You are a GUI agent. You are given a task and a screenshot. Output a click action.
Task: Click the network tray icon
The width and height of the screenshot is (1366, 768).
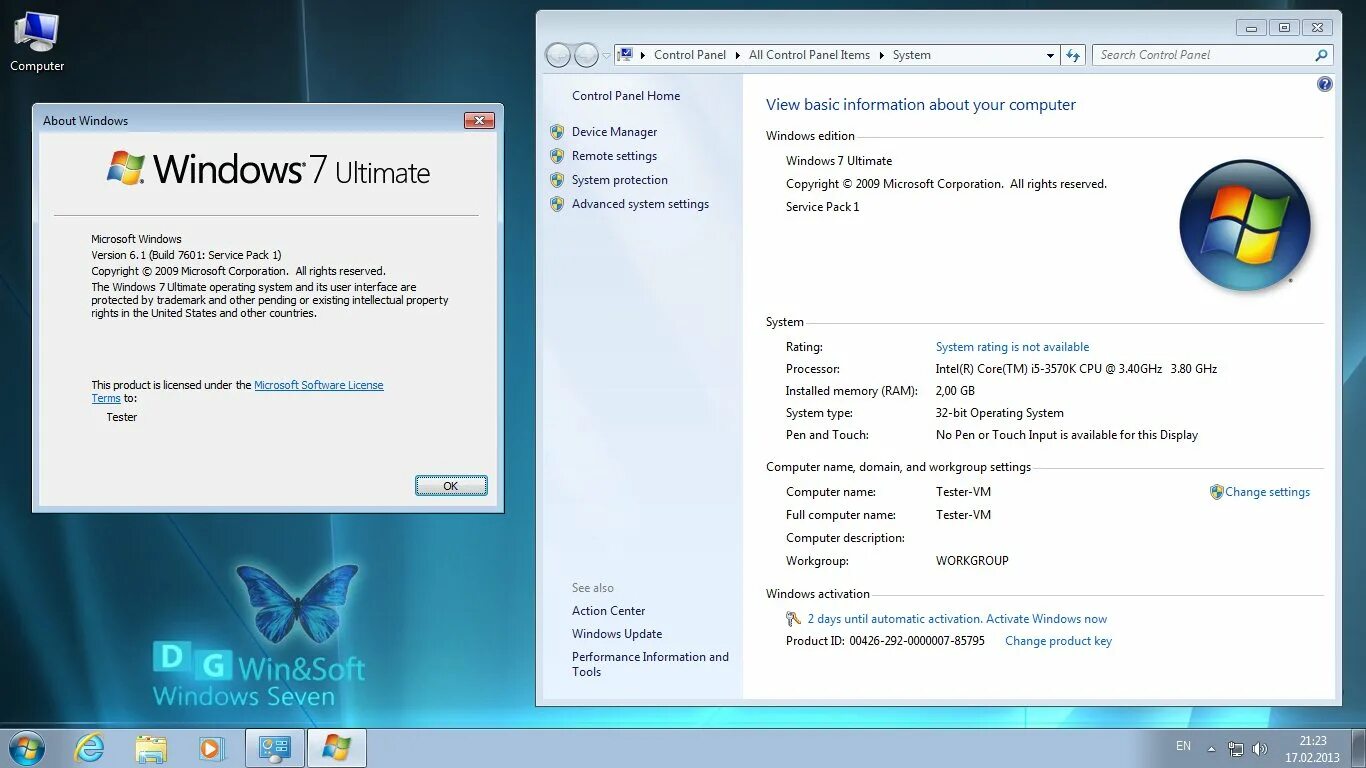coord(1236,748)
